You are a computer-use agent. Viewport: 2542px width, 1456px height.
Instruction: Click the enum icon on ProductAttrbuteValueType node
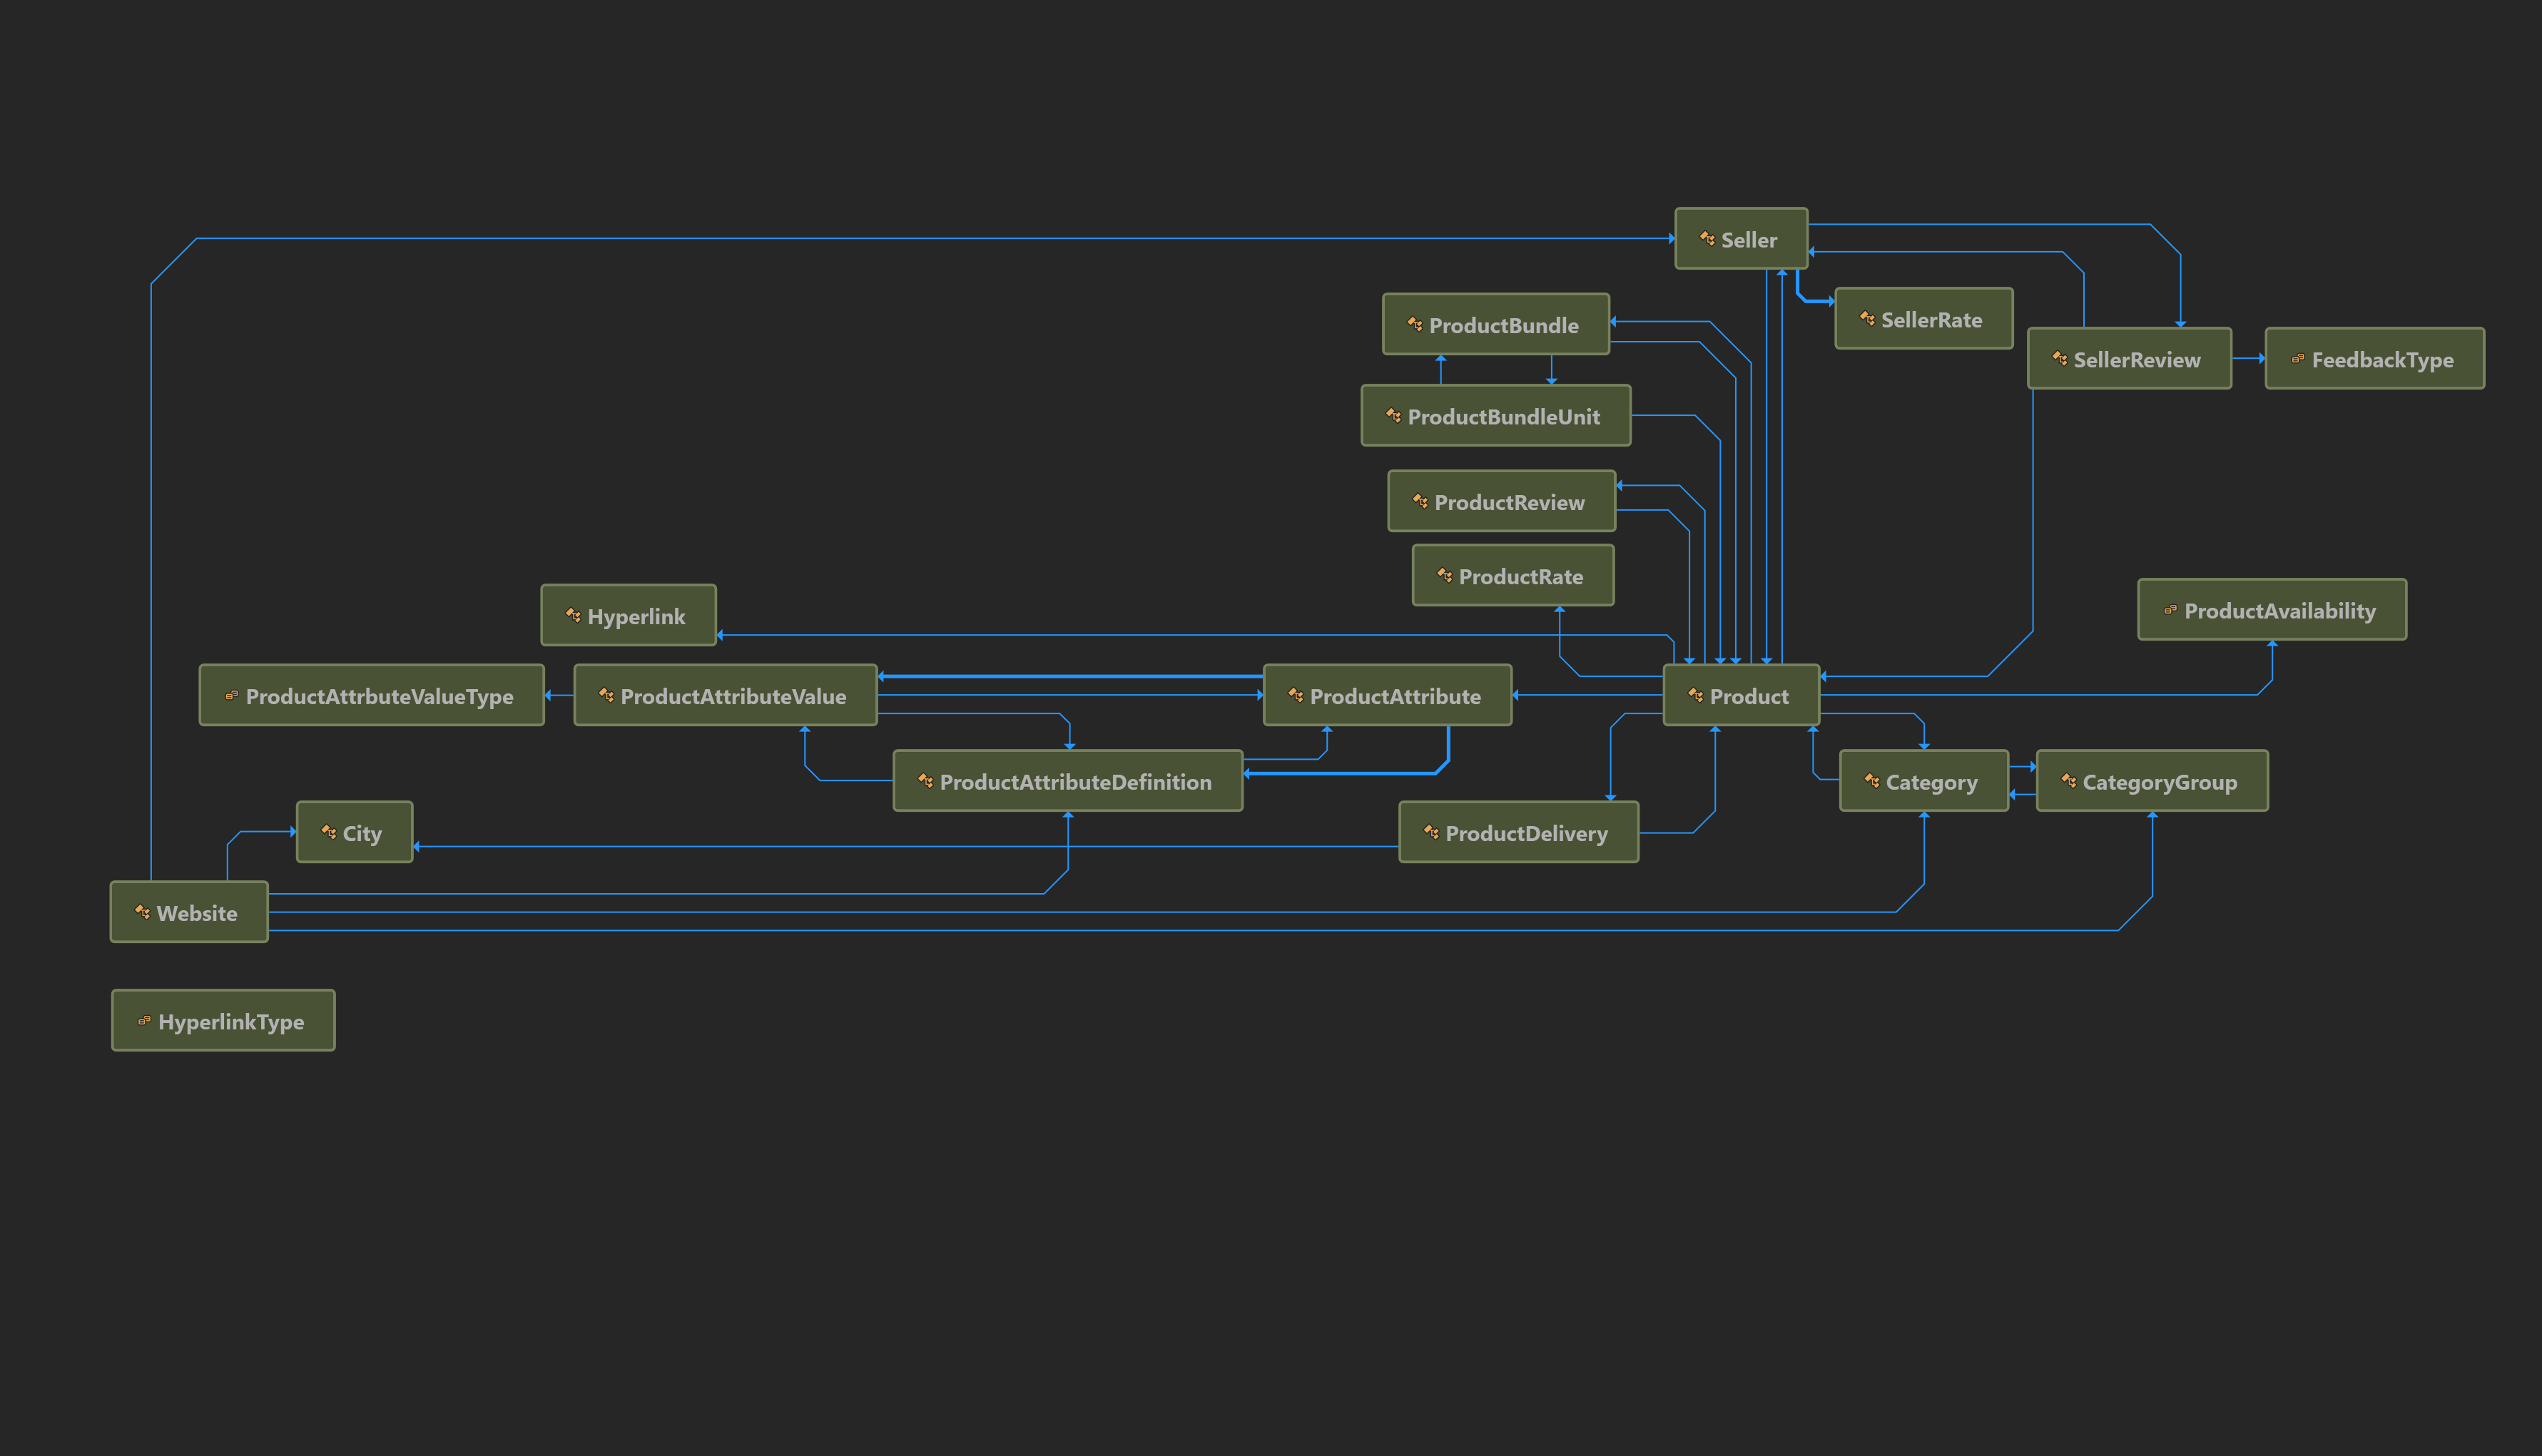point(232,696)
